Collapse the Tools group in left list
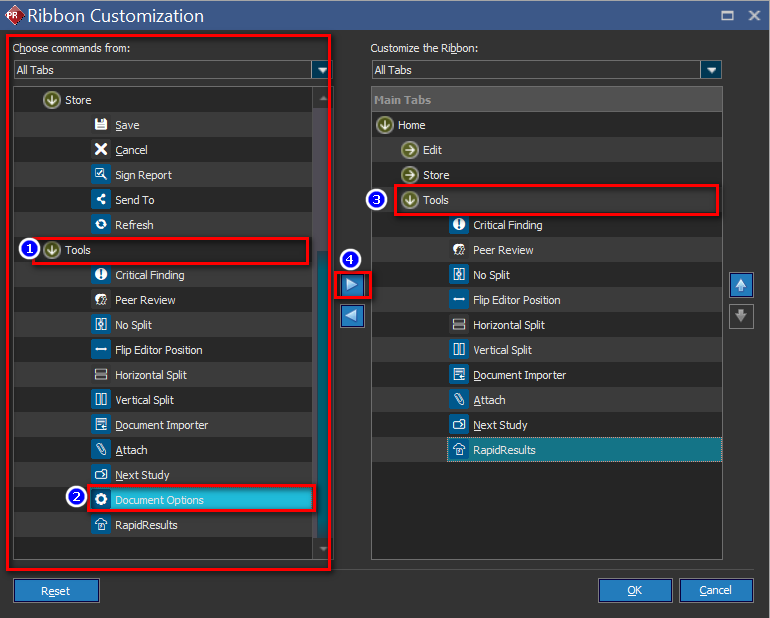This screenshot has height=618, width=770. point(52,250)
